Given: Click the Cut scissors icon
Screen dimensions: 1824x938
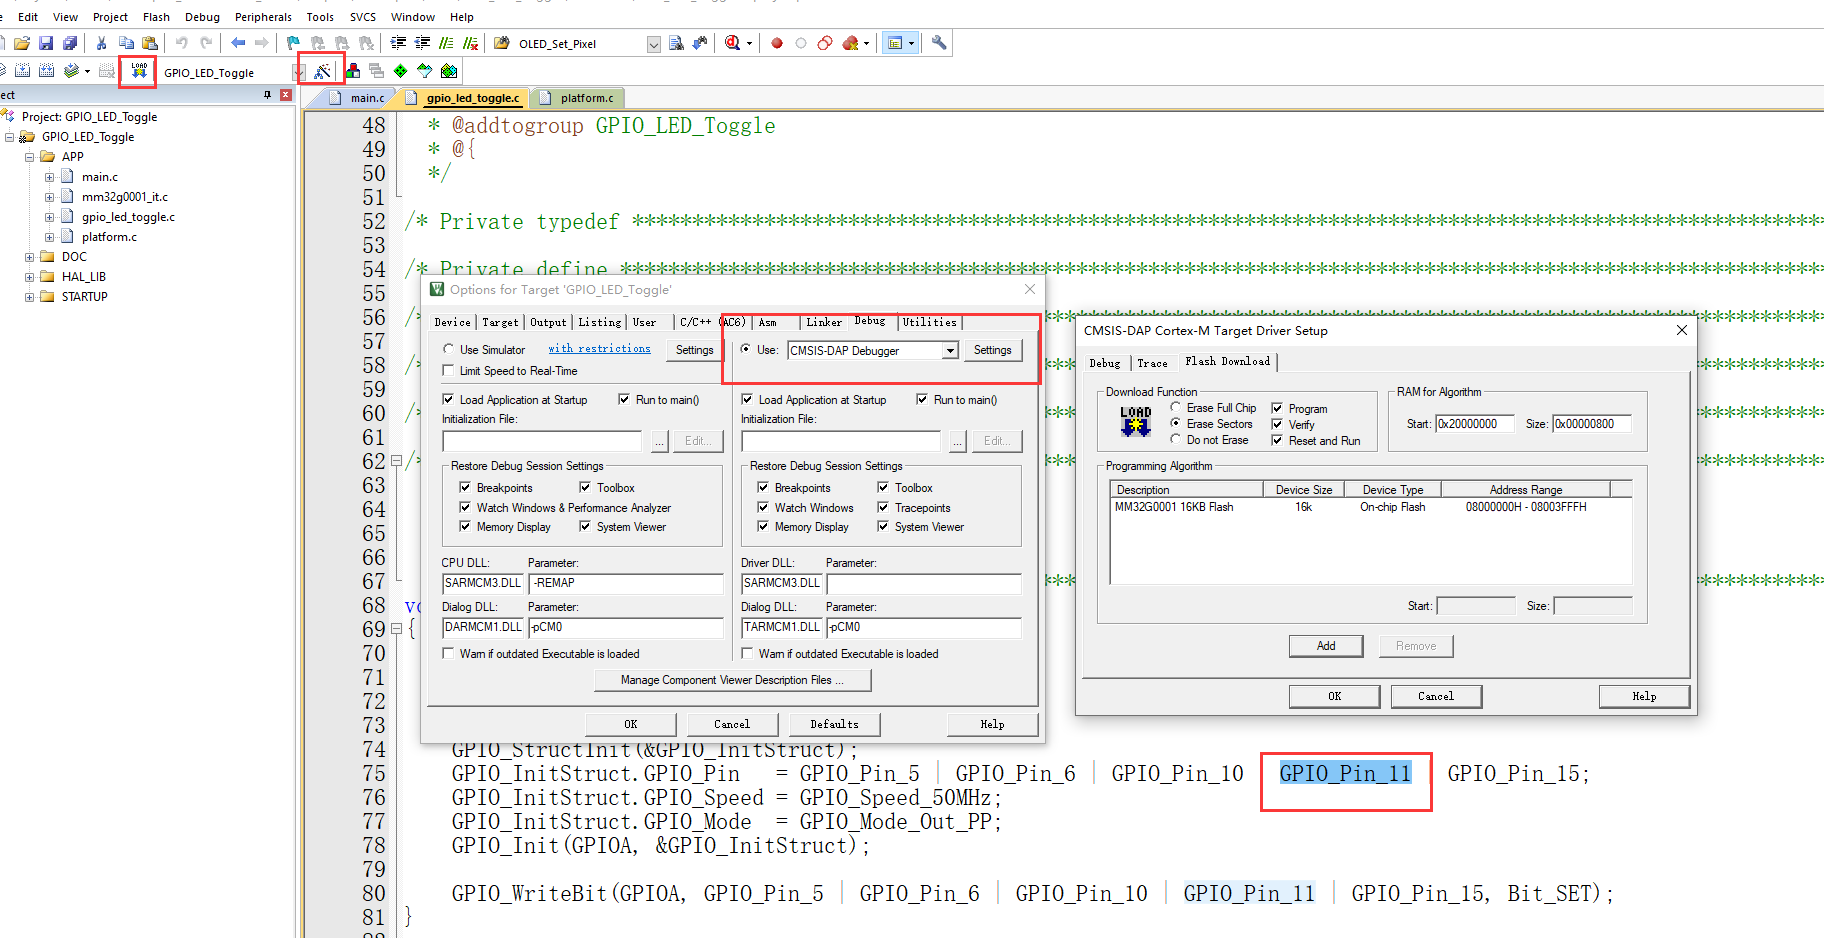Looking at the screenshot, I should 101,43.
